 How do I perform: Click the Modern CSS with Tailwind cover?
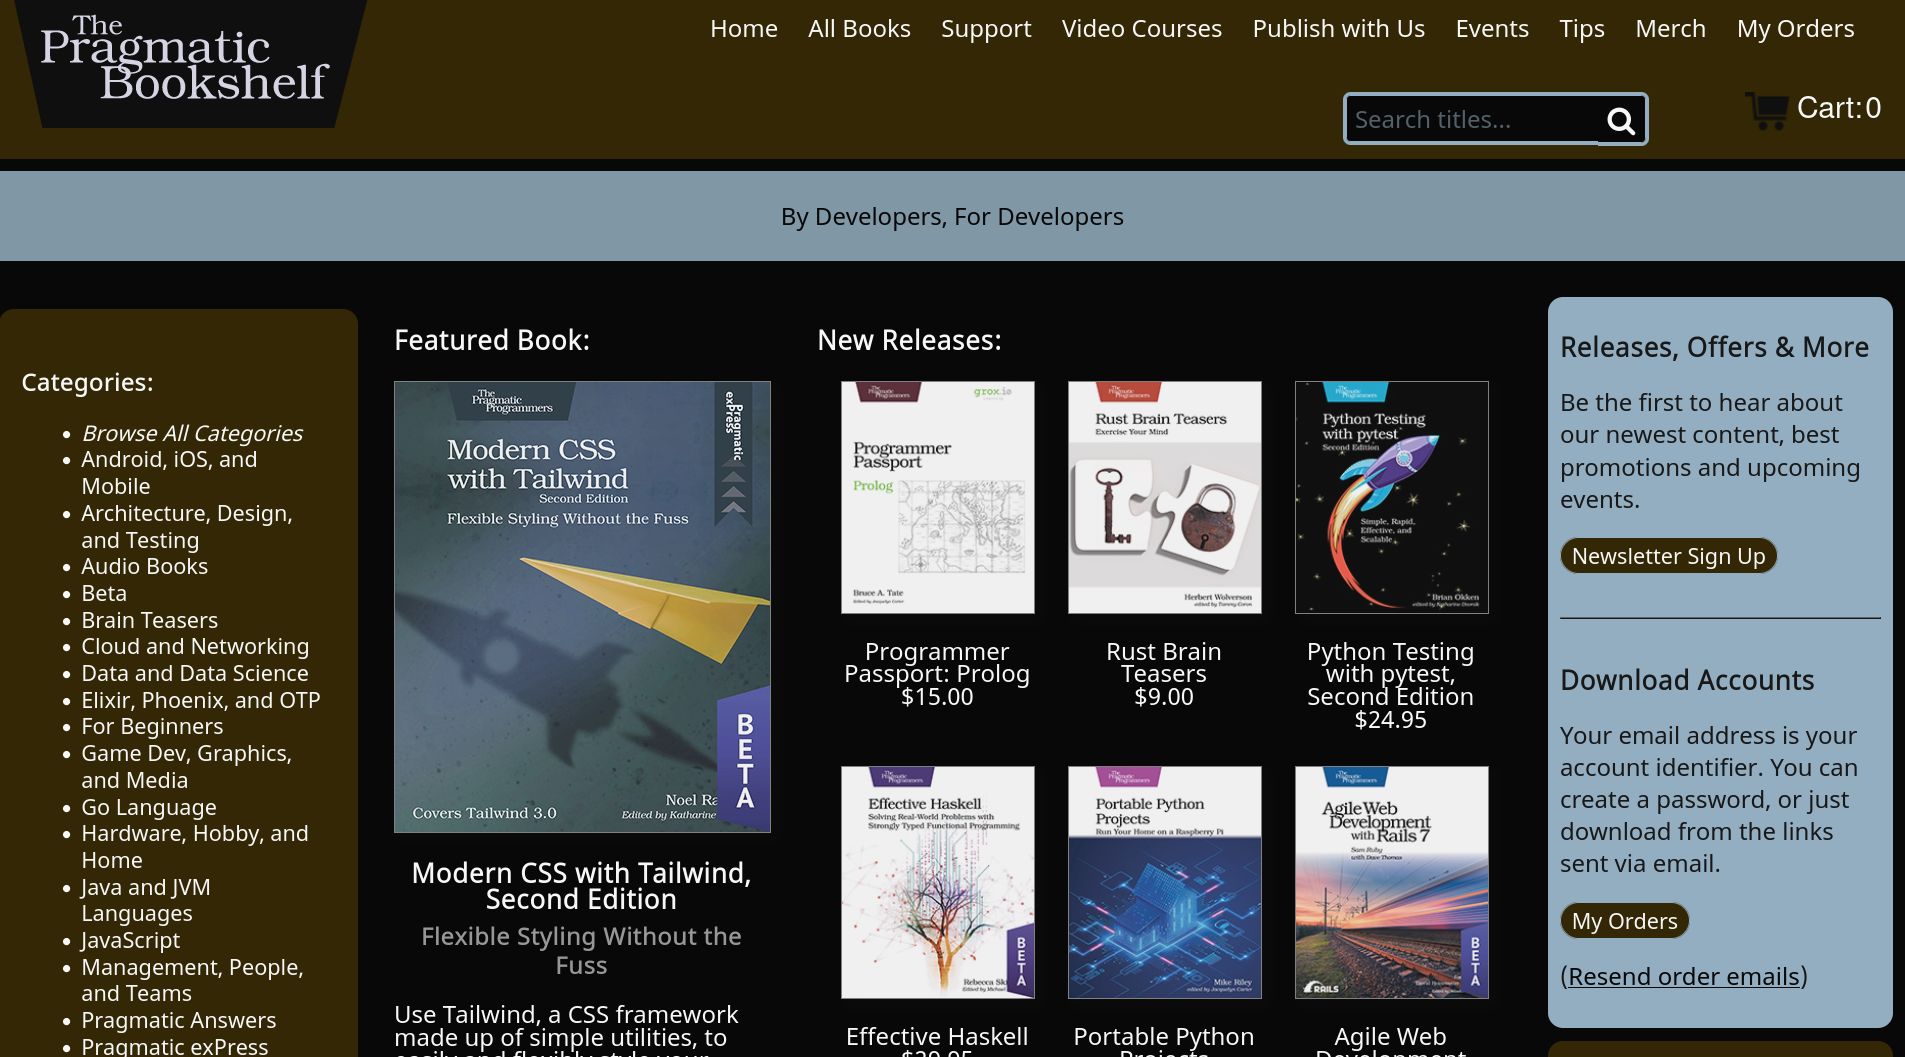click(x=582, y=606)
